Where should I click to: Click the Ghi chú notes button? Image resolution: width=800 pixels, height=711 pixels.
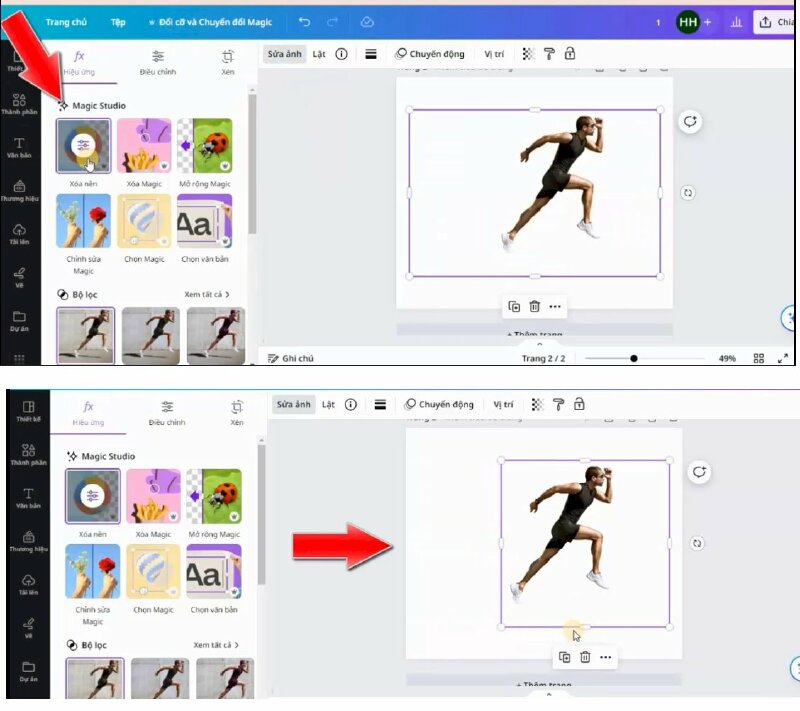(x=291, y=358)
